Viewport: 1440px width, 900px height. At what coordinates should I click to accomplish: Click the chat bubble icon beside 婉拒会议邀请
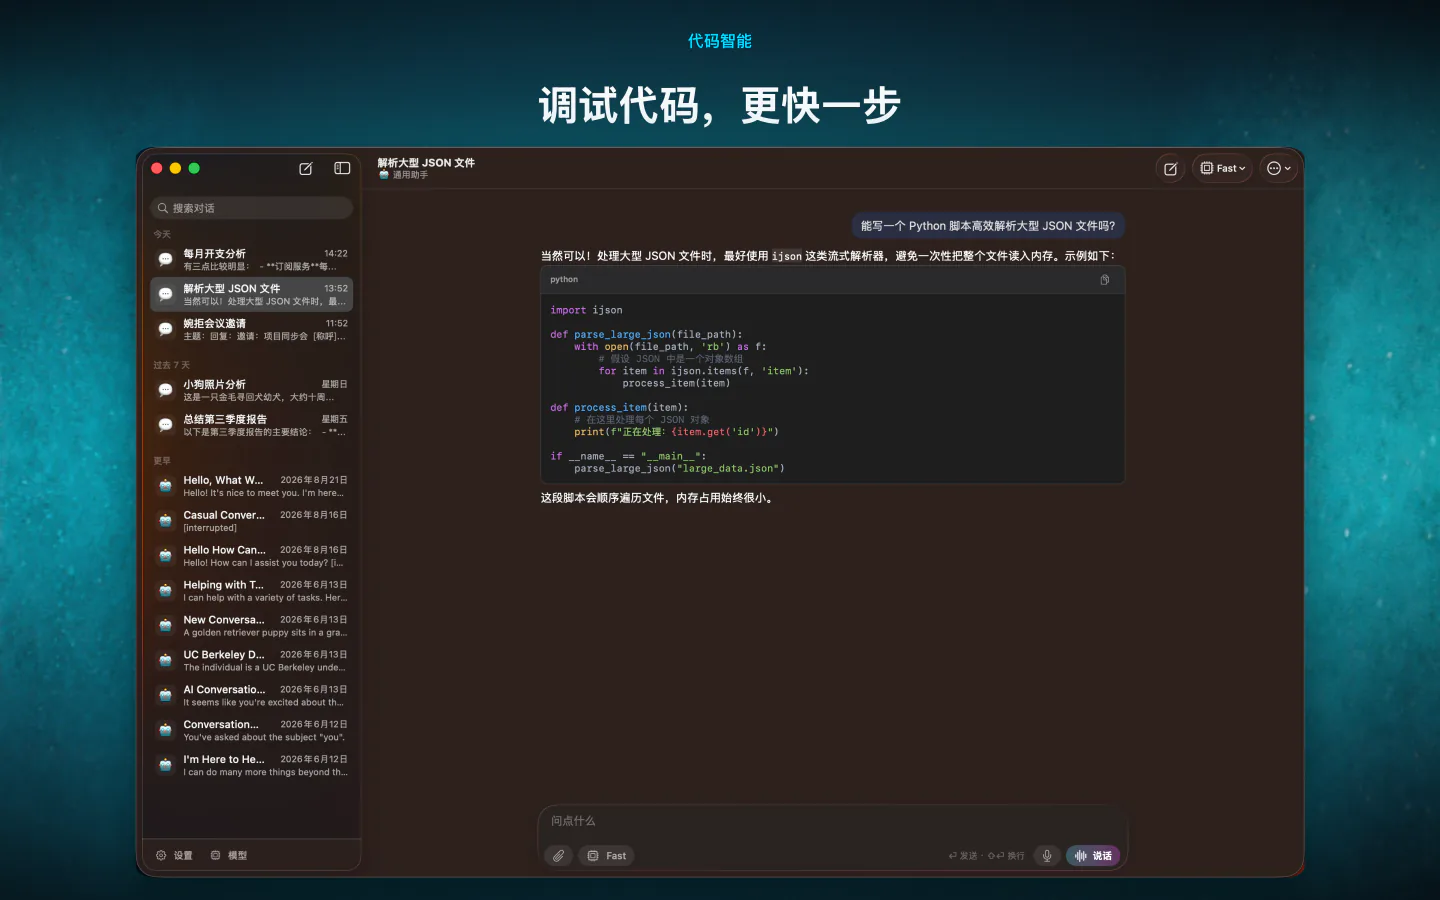[x=166, y=330]
